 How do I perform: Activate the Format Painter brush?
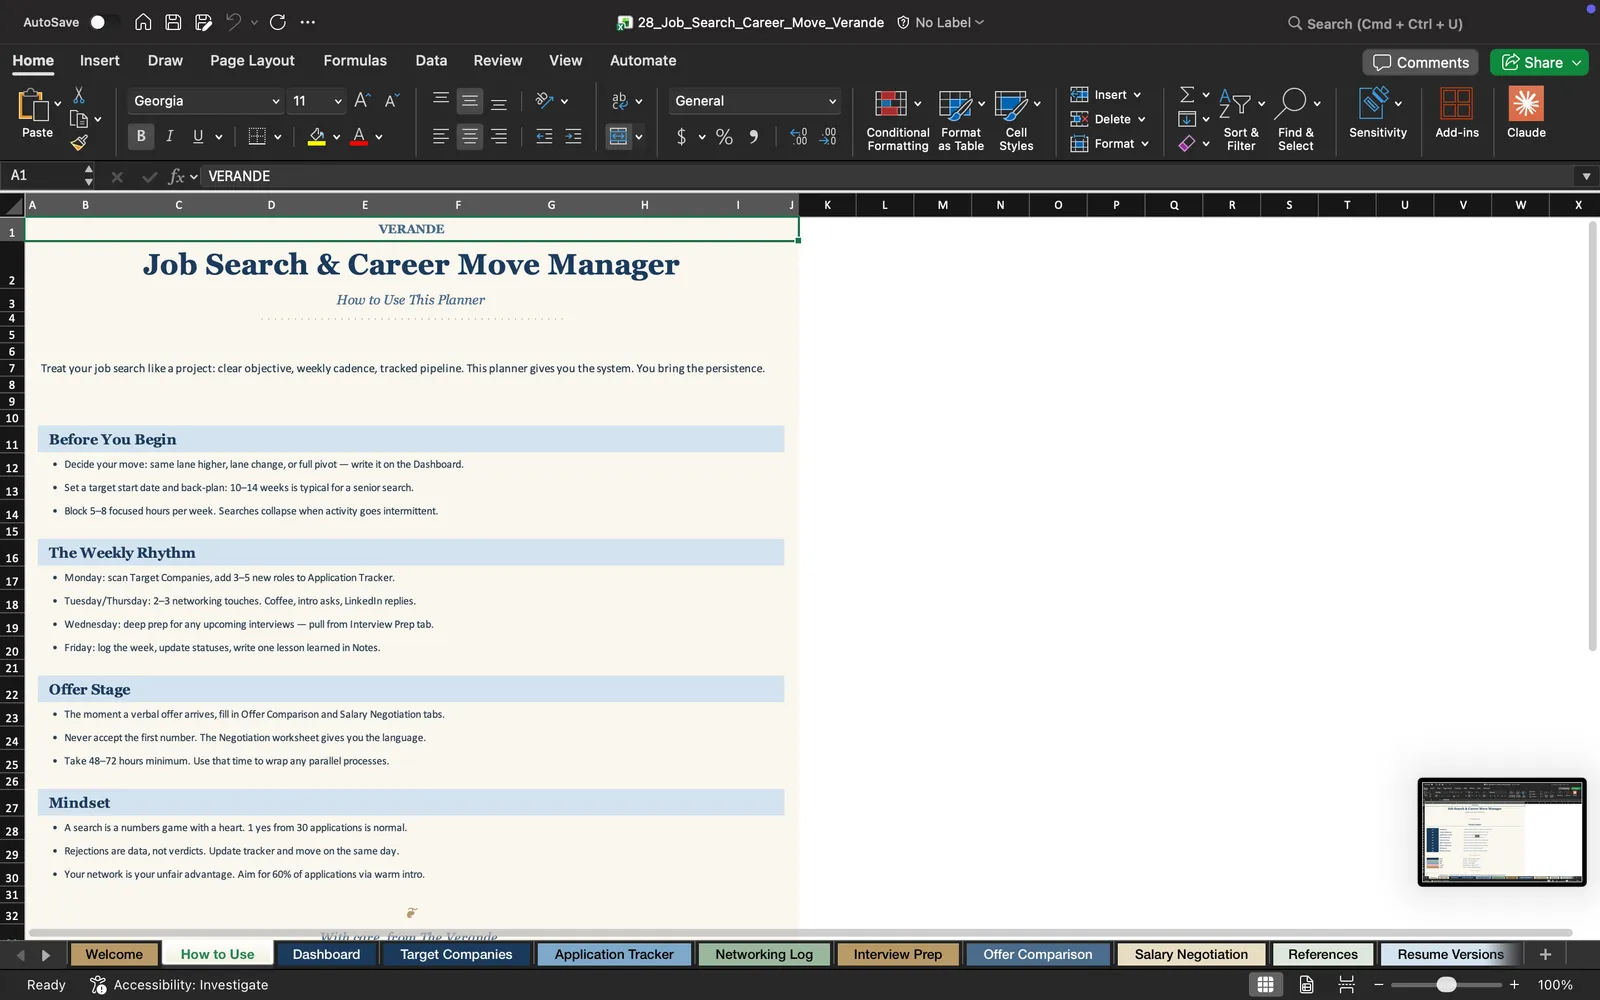[79, 143]
